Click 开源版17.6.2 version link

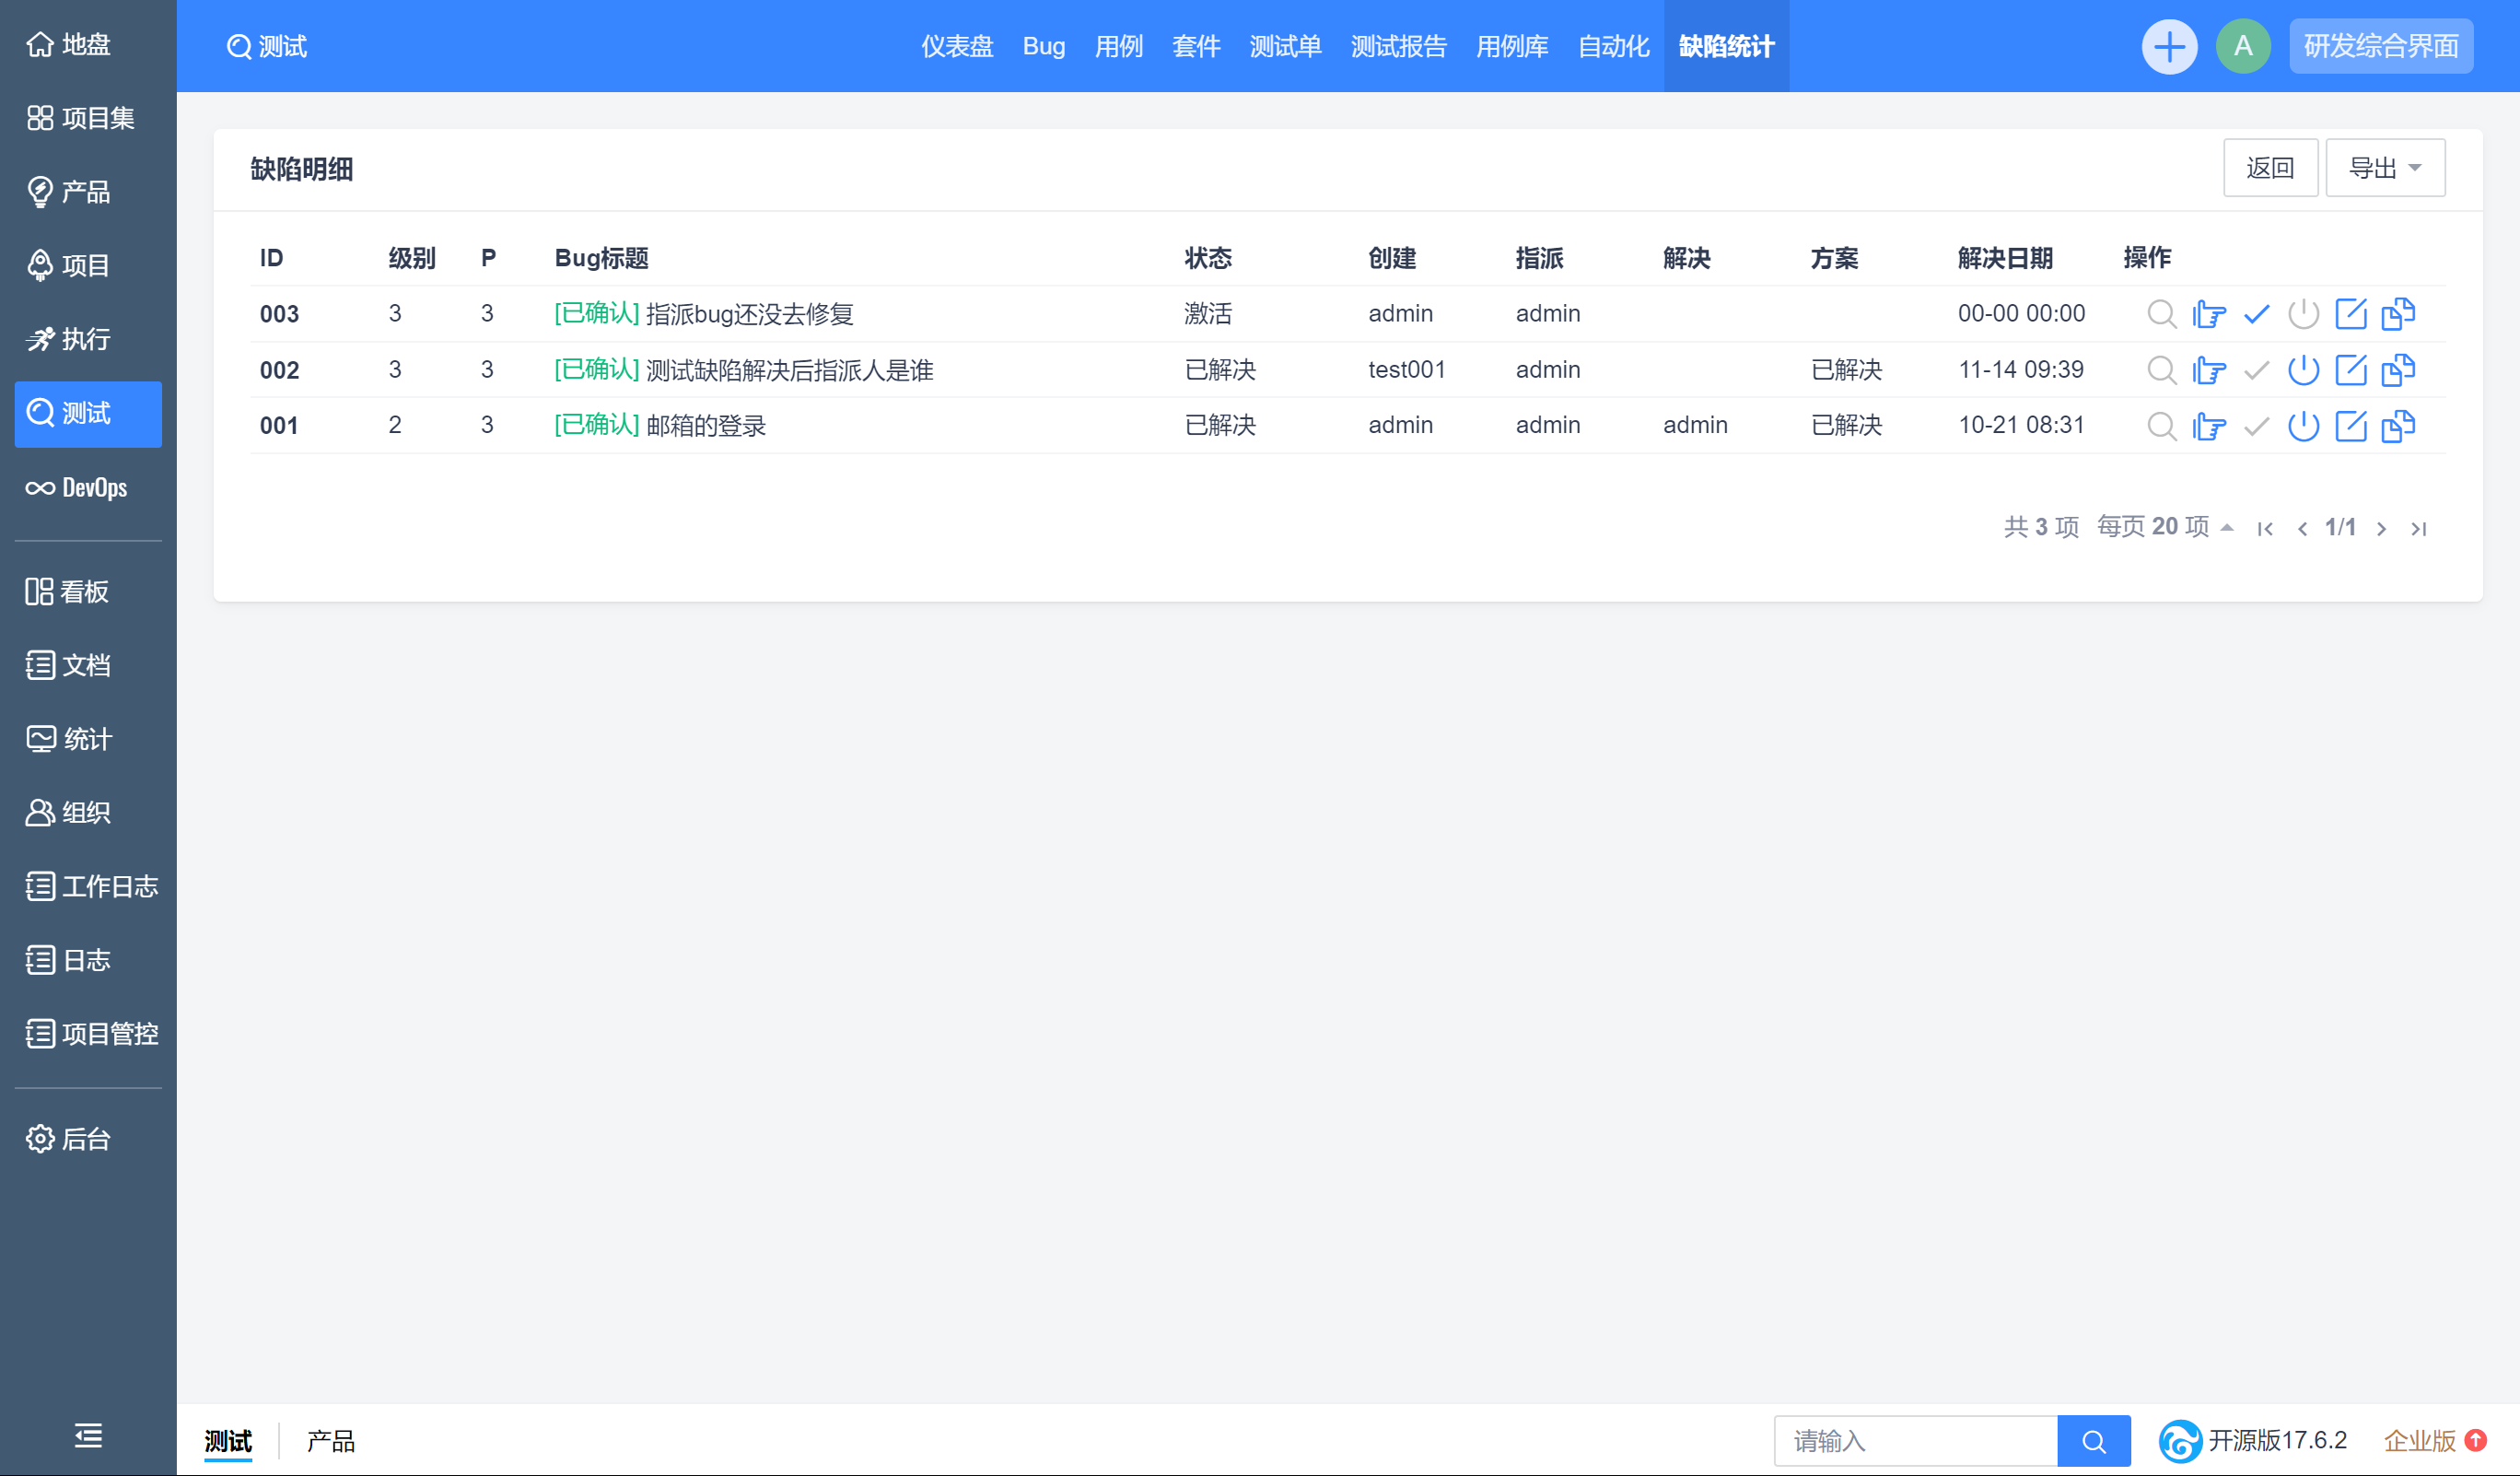pos(2253,1440)
